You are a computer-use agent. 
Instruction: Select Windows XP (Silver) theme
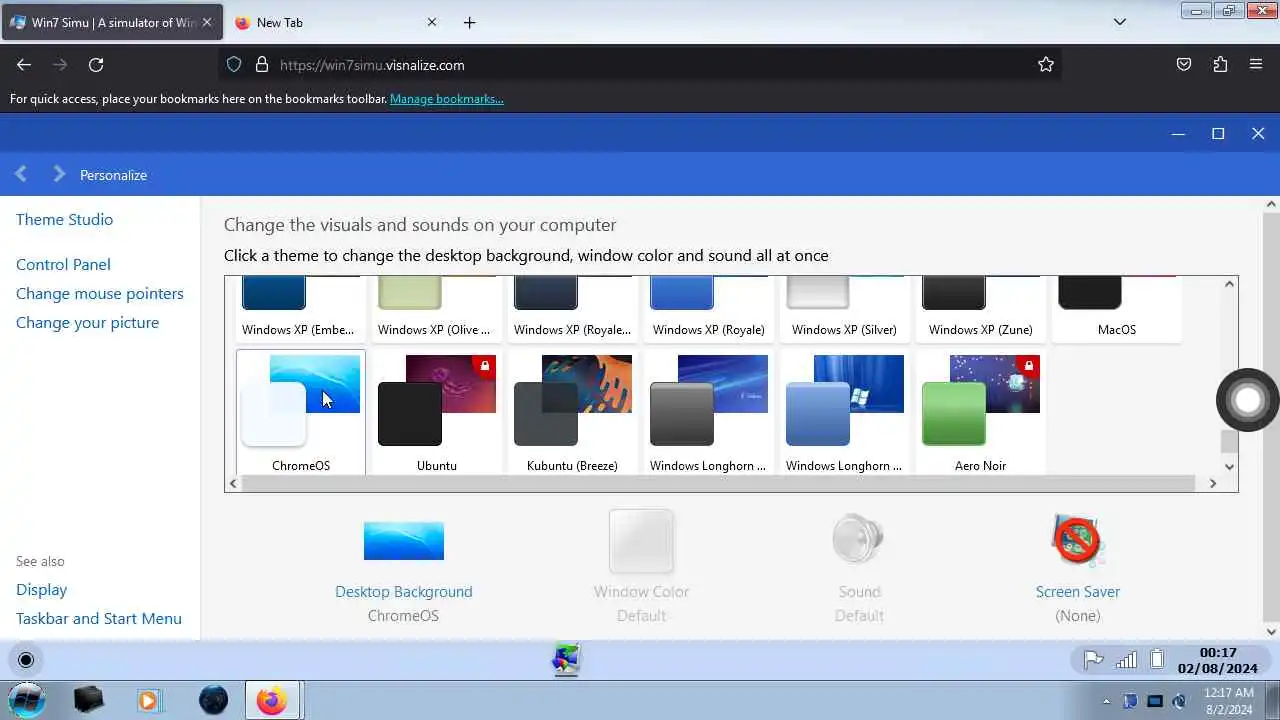(844, 309)
